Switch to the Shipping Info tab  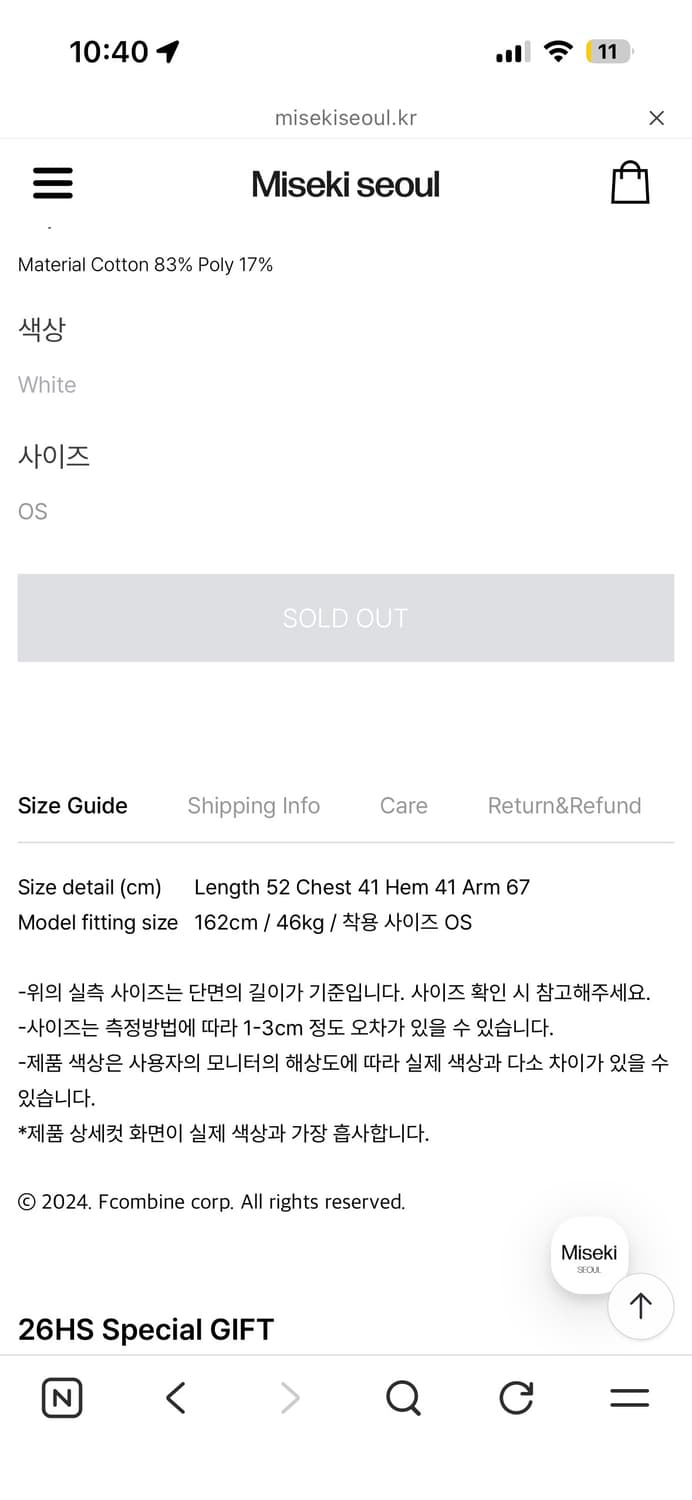click(253, 805)
